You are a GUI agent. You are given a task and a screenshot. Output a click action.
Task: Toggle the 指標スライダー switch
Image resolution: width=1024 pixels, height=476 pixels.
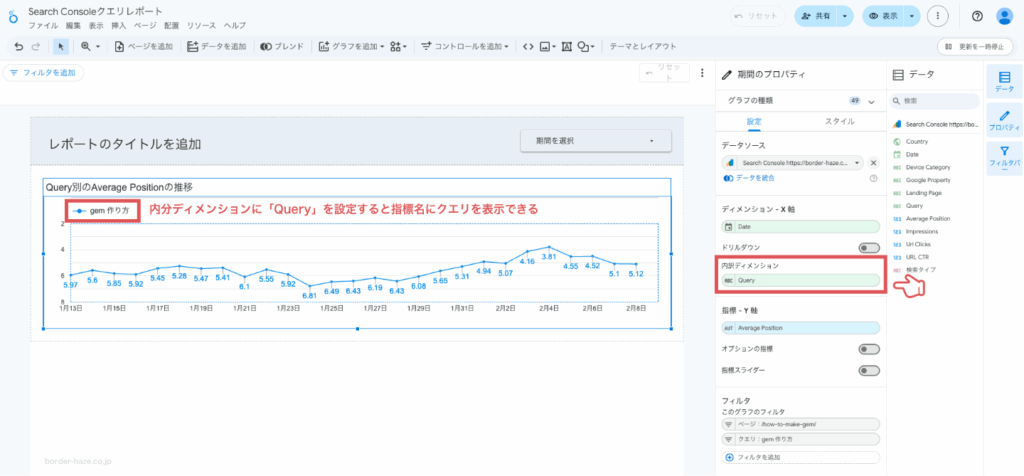point(869,371)
